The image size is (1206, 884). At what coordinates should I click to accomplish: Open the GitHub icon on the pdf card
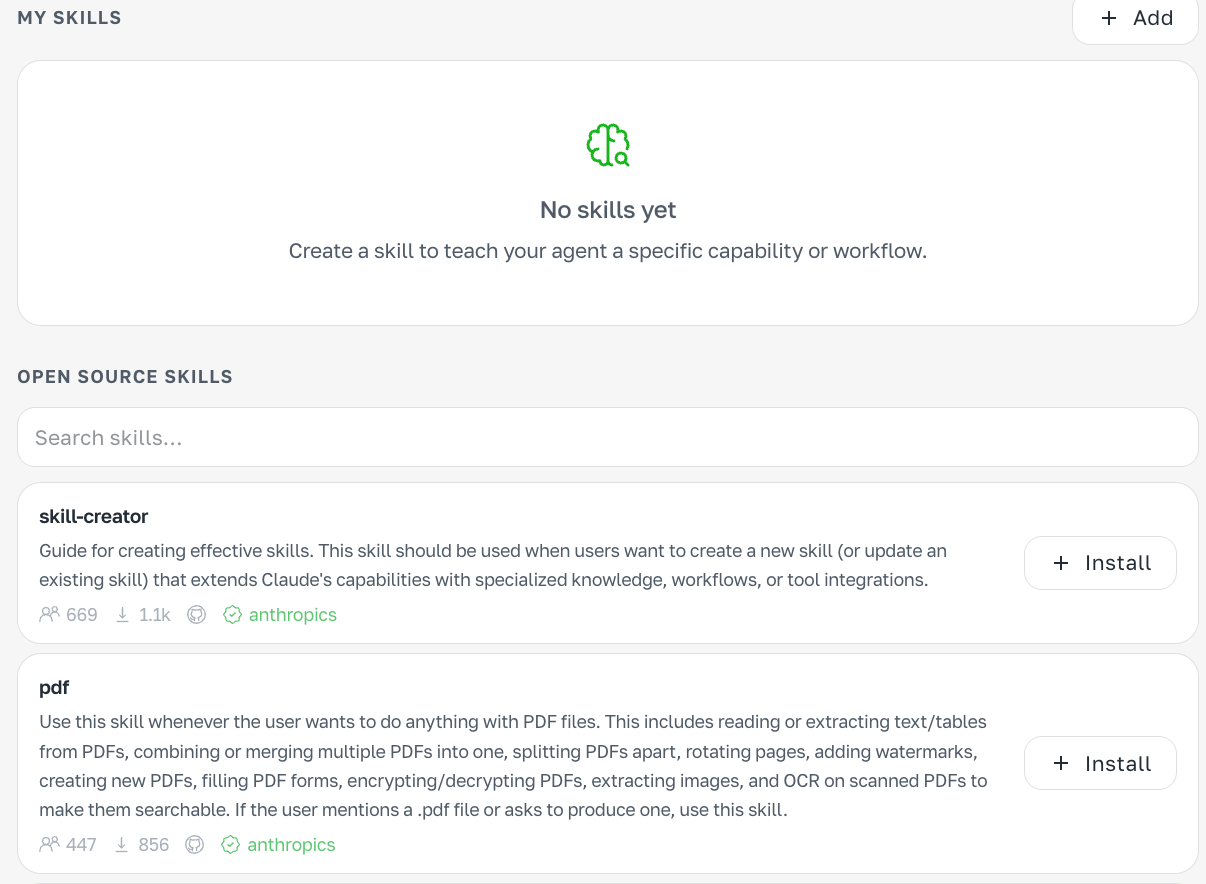[195, 845]
